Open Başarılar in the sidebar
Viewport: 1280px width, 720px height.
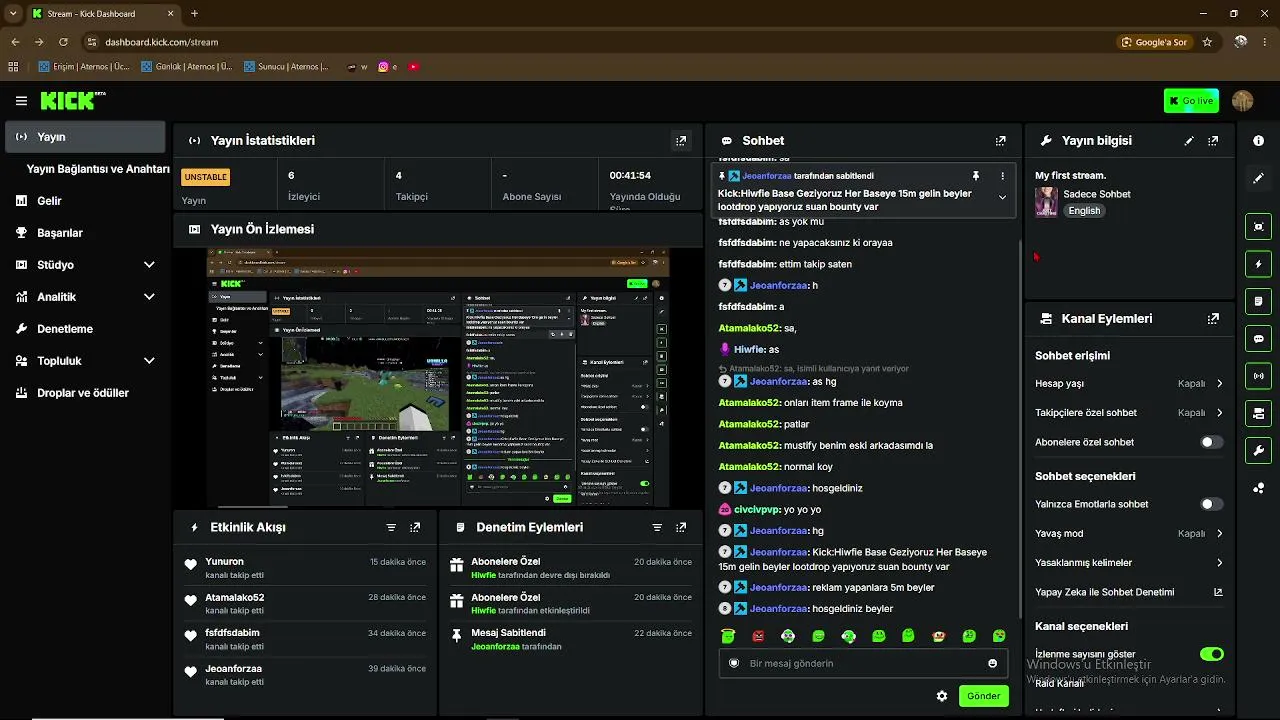click(85, 233)
